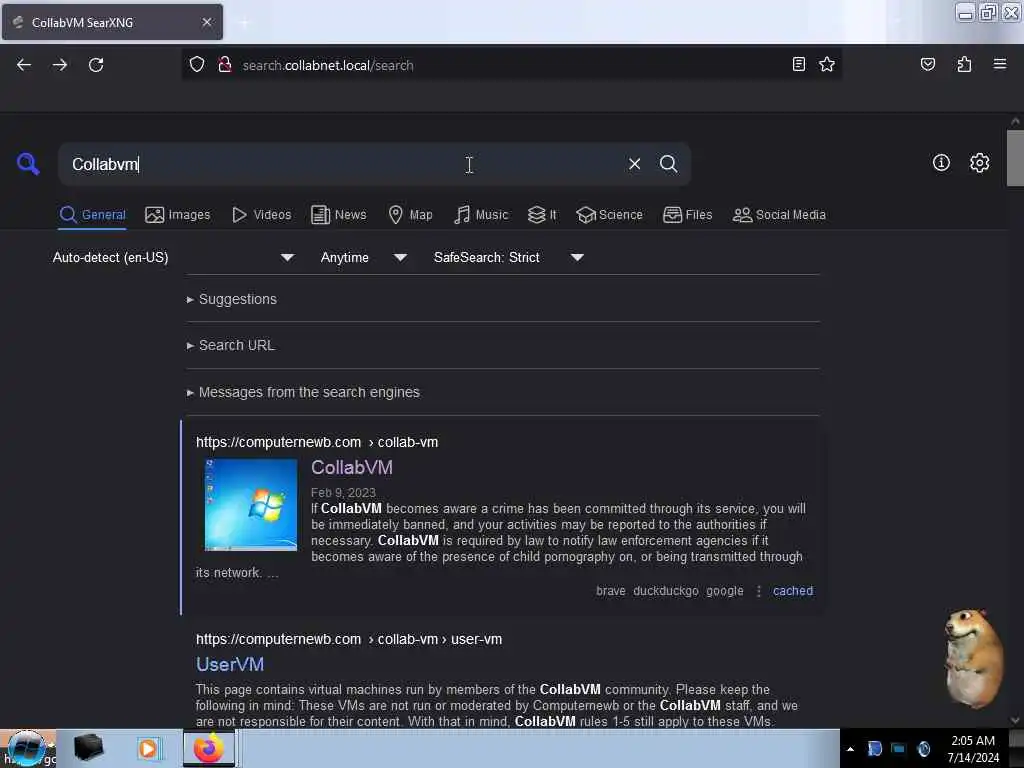This screenshot has height=768, width=1024.
Task: Select the General category tab
Action: pos(92,215)
